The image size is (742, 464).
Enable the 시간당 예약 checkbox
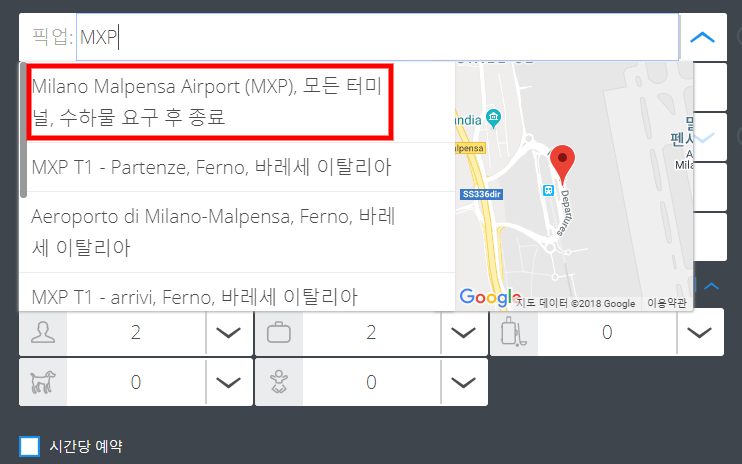pos(30,446)
